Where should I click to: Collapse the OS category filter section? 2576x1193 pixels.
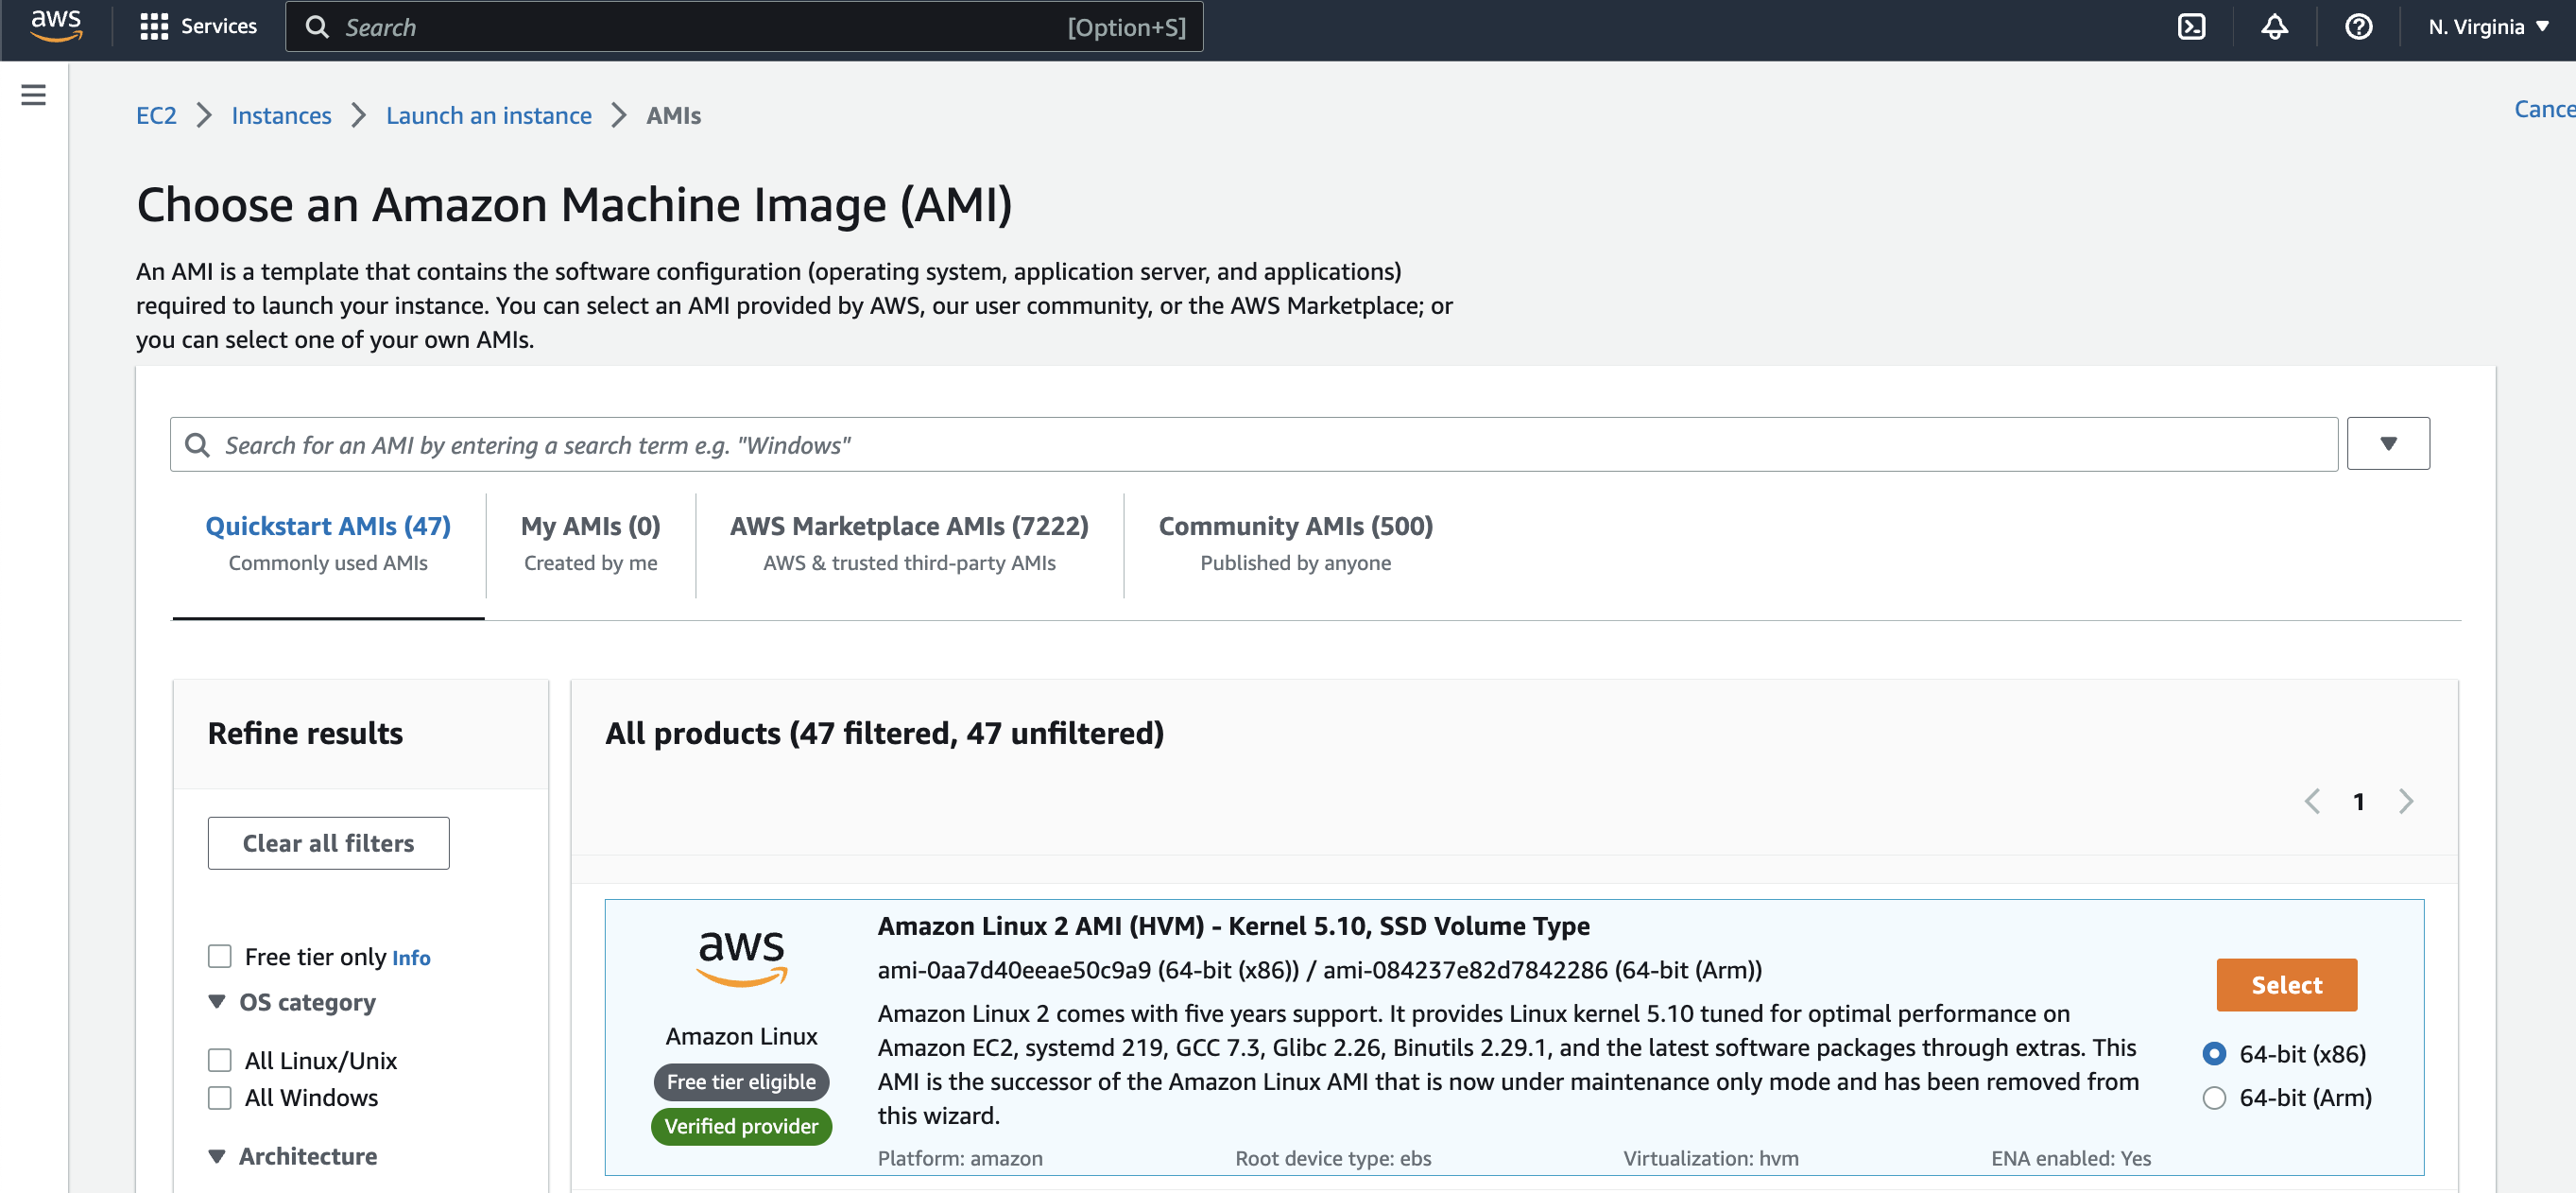click(x=217, y=1001)
